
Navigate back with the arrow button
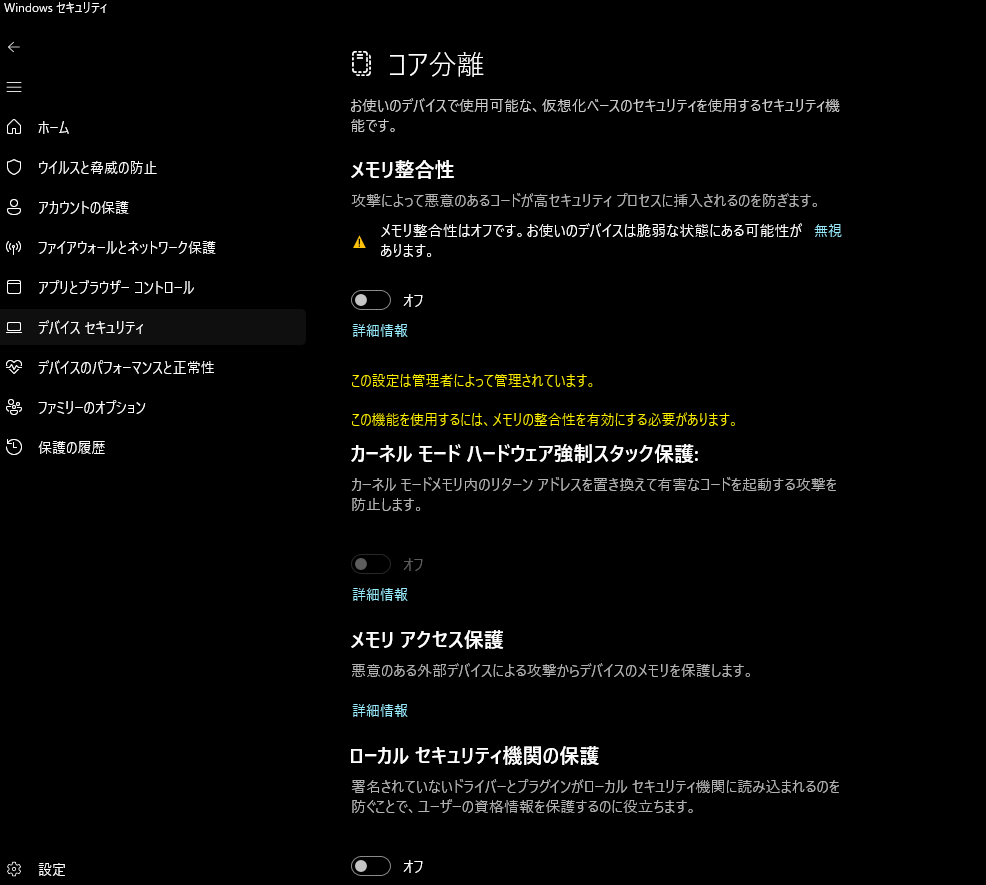14,46
